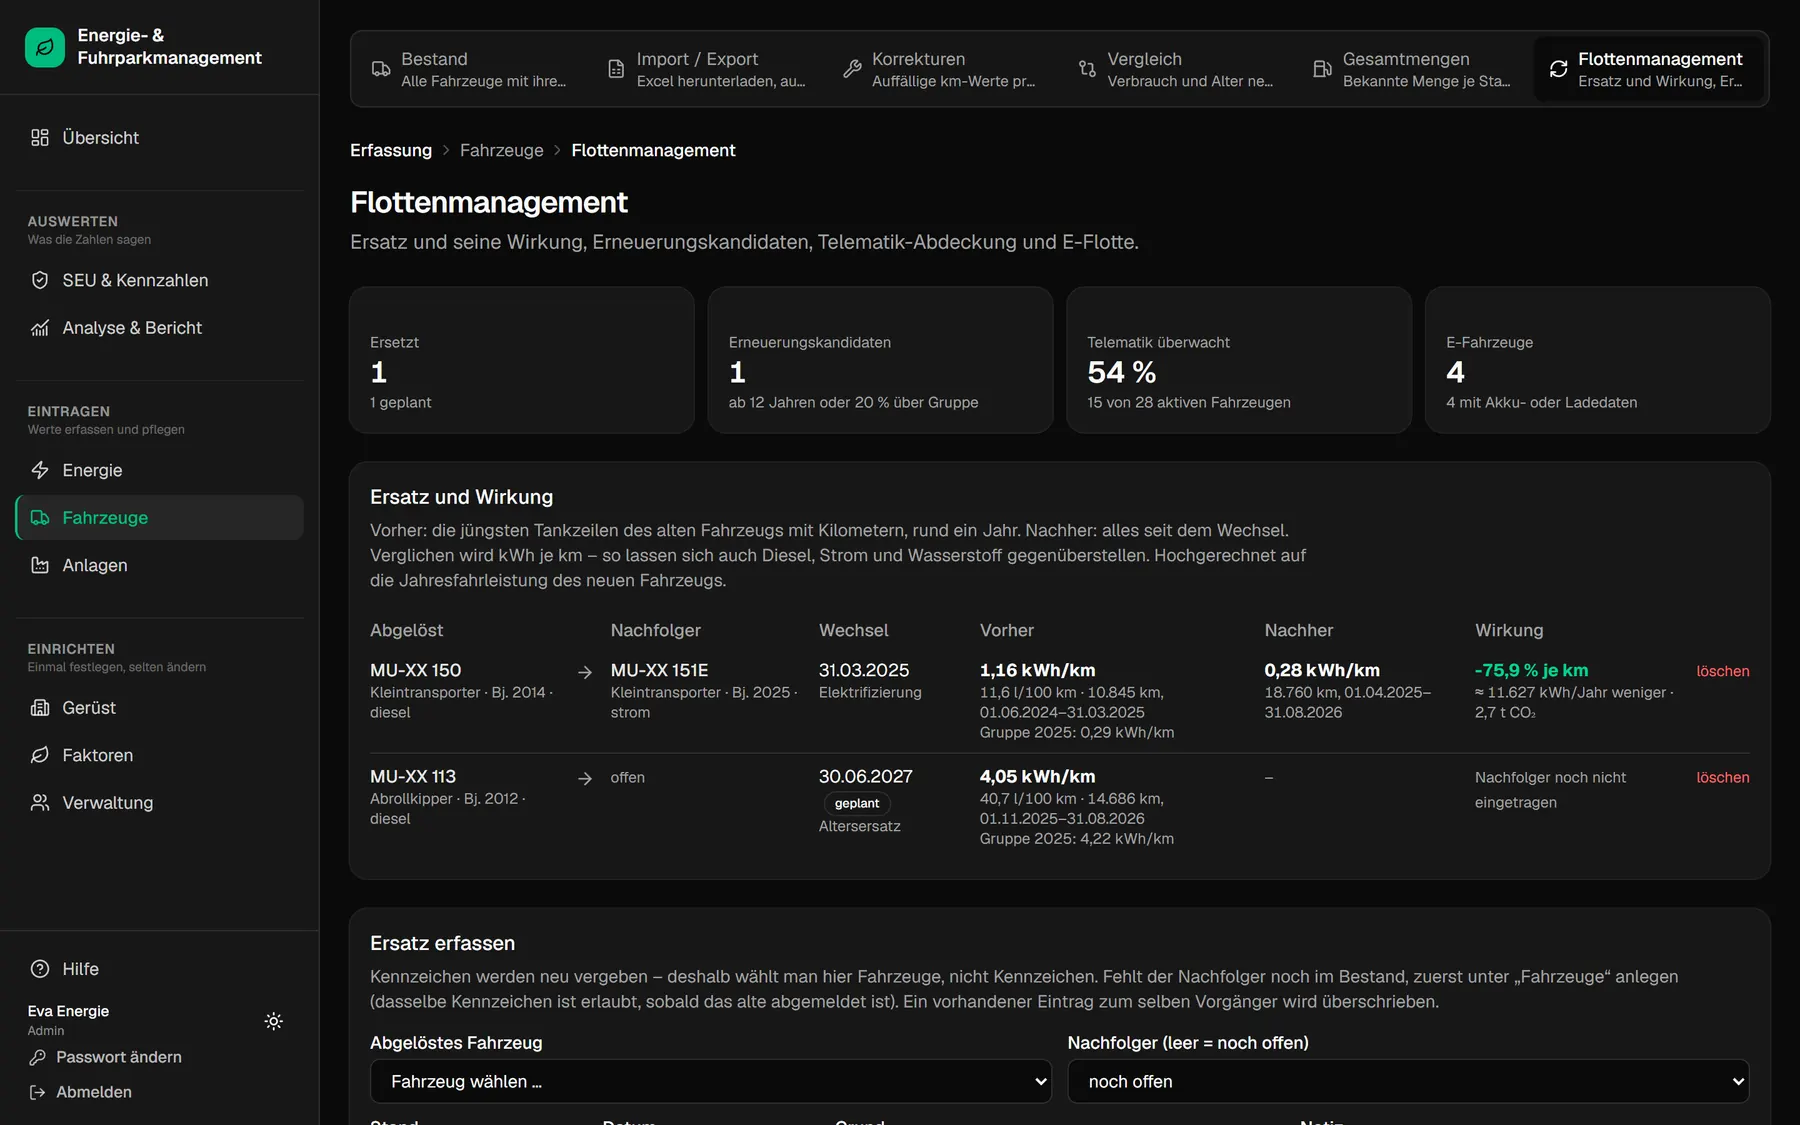Switch to the Gesamtmengen tab
1800x1125 pixels.
click(1412, 69)
